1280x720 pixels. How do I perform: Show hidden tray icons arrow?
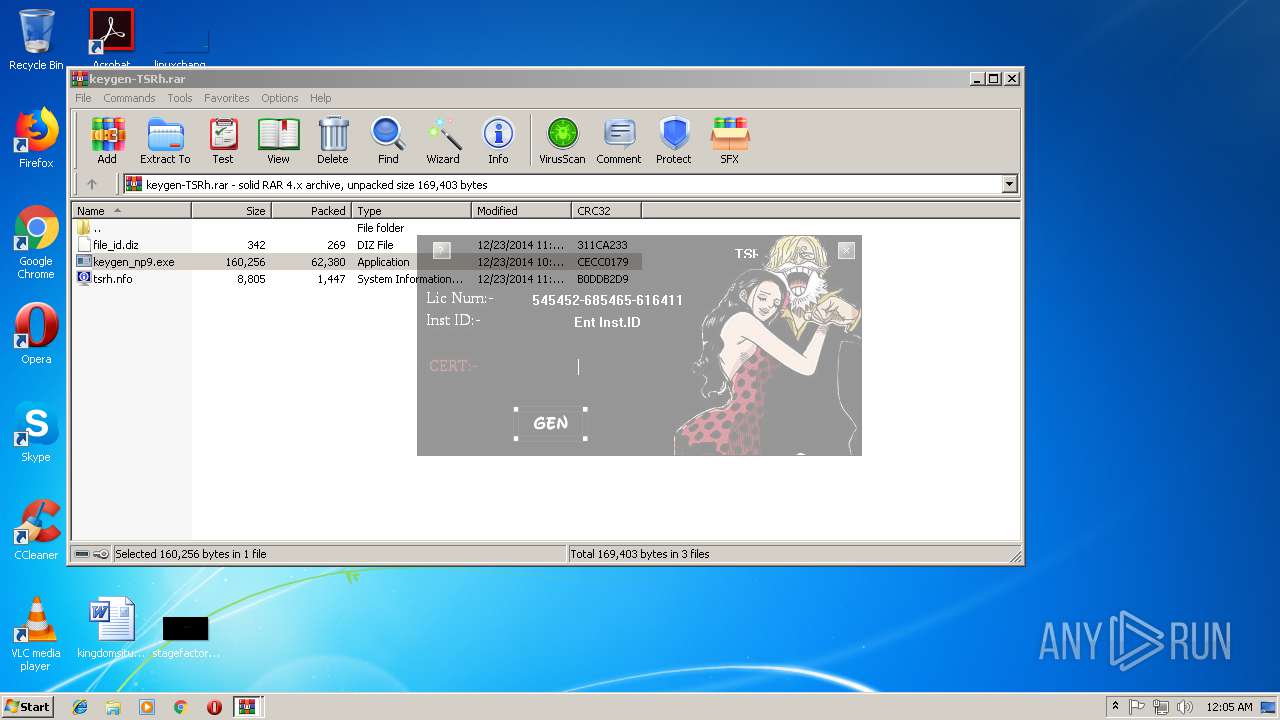tap(1115, 707)
